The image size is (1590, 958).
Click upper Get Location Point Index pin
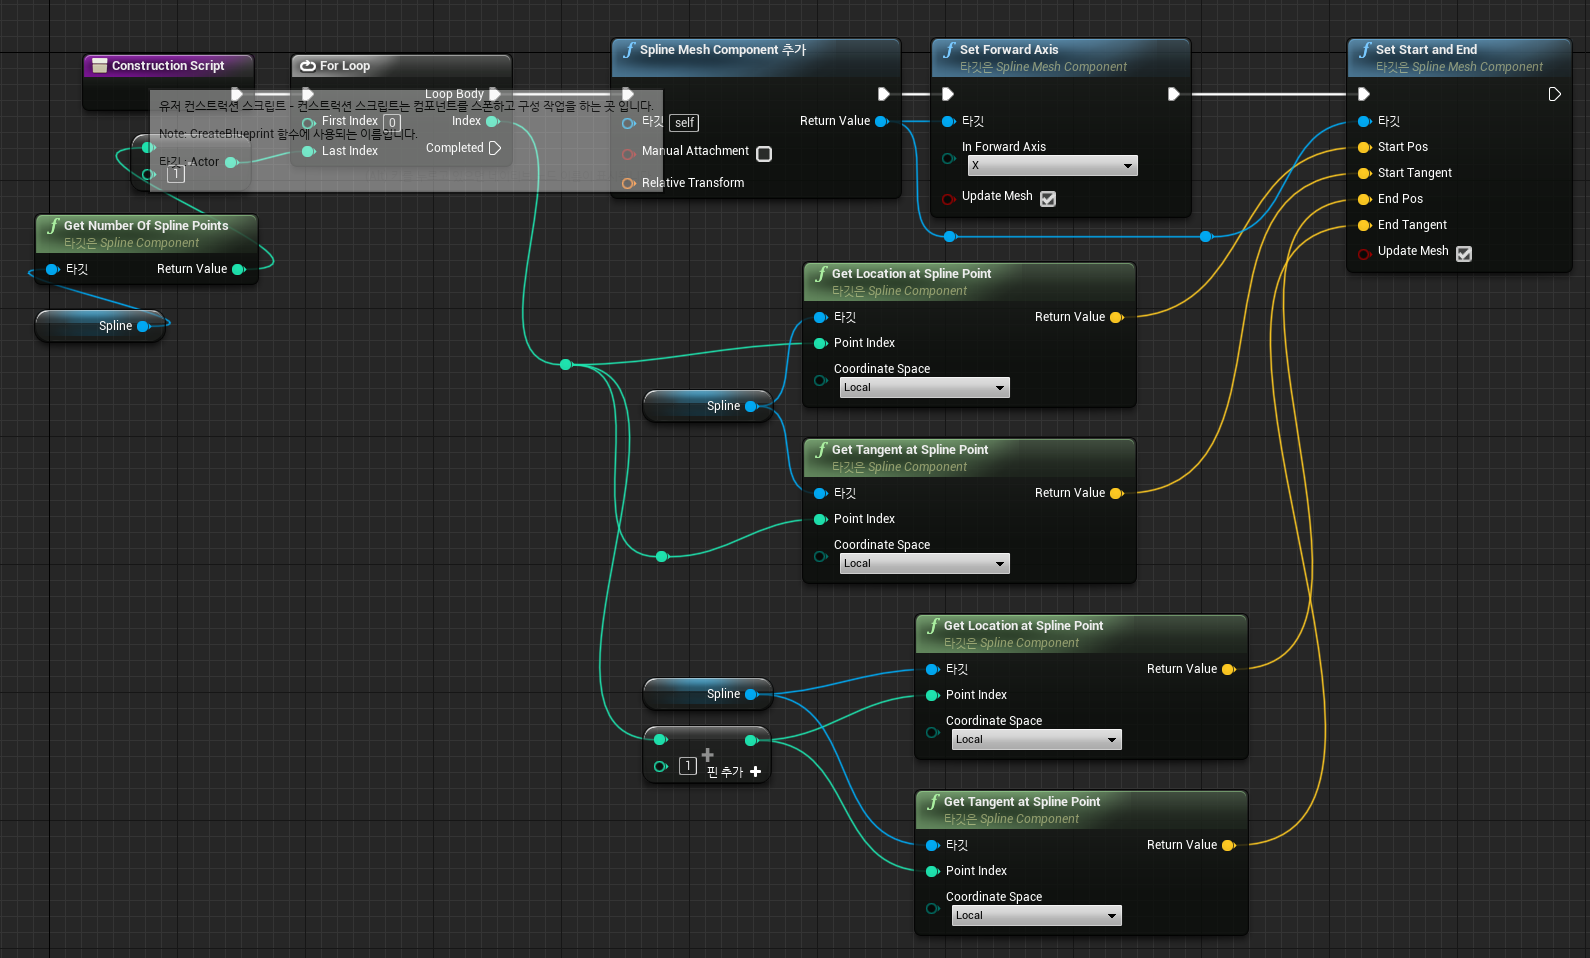point(821,343)
